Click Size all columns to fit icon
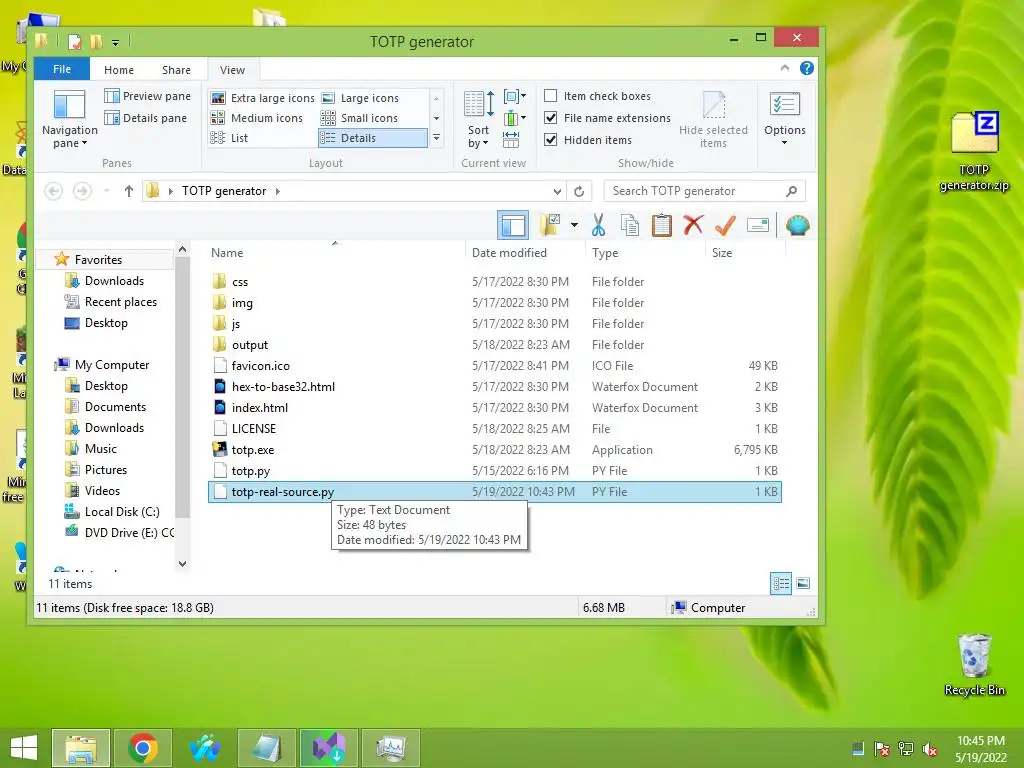Screen dimensions: 1024x768 pos(511,139)
